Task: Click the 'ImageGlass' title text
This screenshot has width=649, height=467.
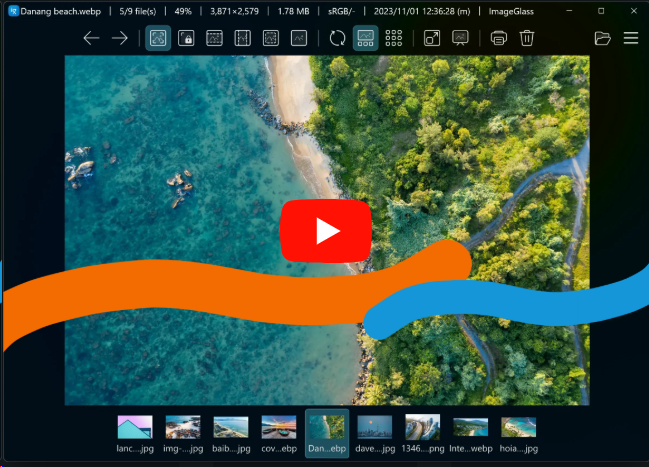Action: pos(511,12)
